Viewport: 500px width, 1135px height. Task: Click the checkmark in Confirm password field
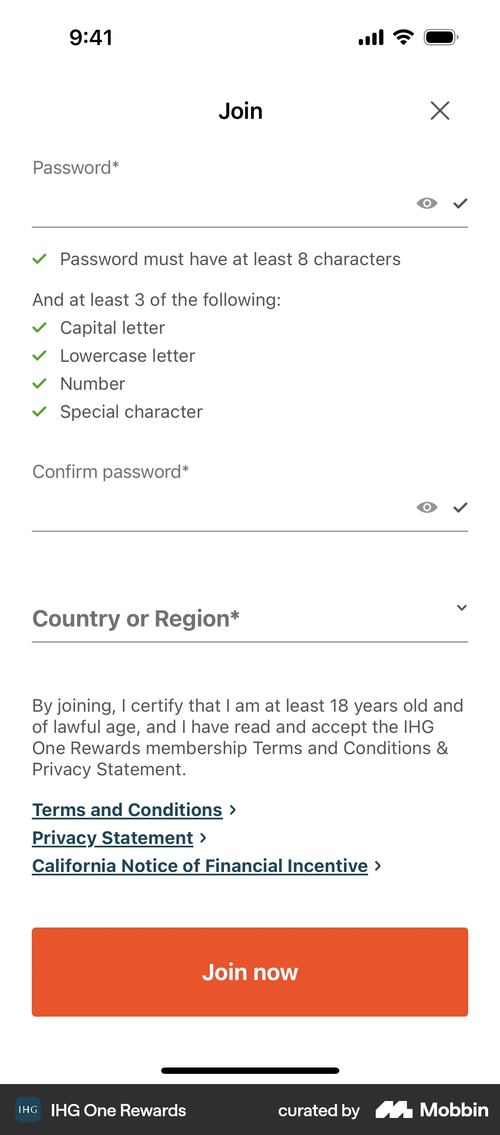click(x=461, y=507)
